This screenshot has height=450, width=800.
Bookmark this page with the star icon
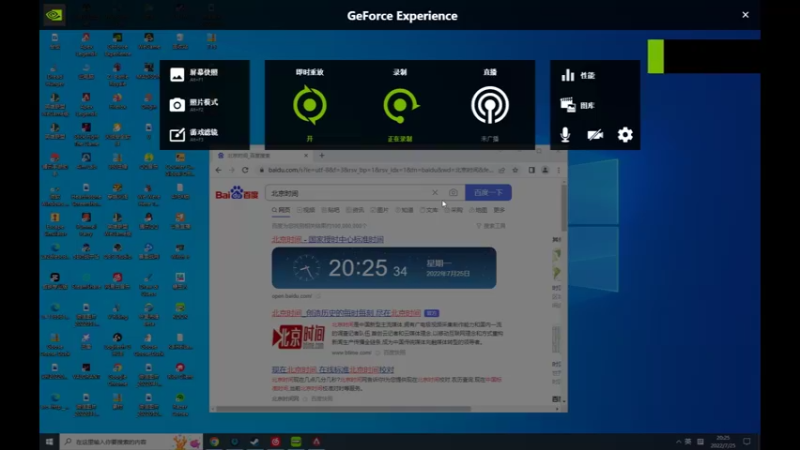515,170
